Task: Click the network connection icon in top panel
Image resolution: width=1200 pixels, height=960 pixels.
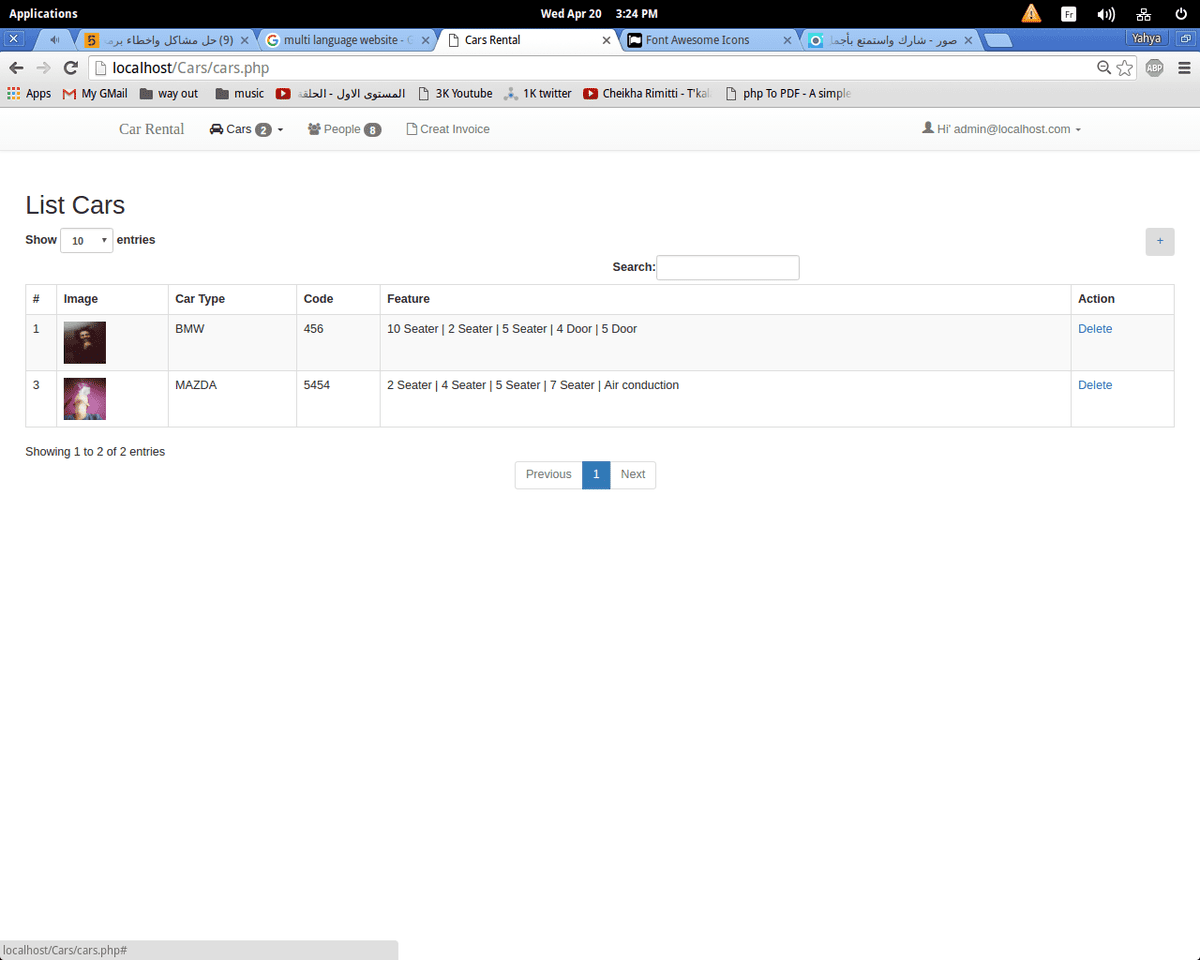Action: click(x=1144, y=14)
